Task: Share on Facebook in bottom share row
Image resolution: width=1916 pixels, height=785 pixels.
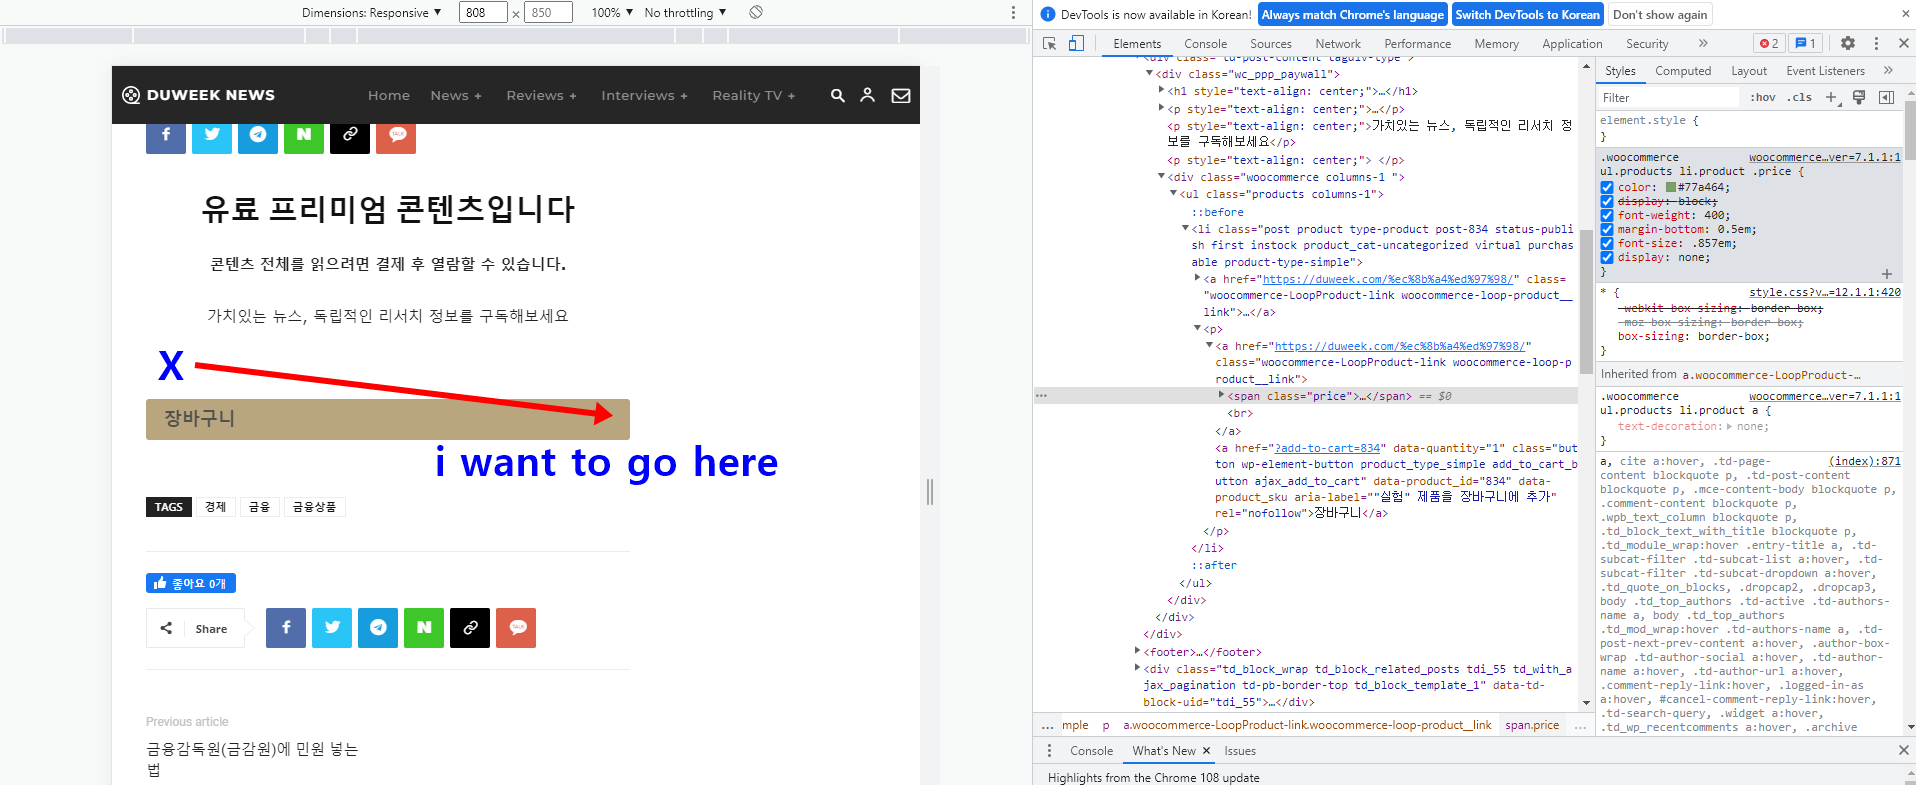Action: click(x=286, y=628)
